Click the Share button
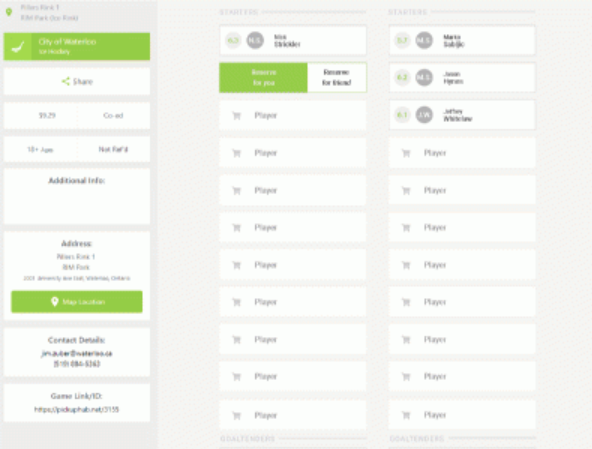 click(x=77, y=81)
